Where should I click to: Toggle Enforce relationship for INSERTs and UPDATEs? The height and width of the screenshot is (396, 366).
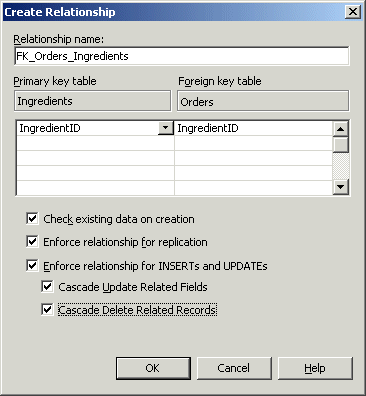32,266
